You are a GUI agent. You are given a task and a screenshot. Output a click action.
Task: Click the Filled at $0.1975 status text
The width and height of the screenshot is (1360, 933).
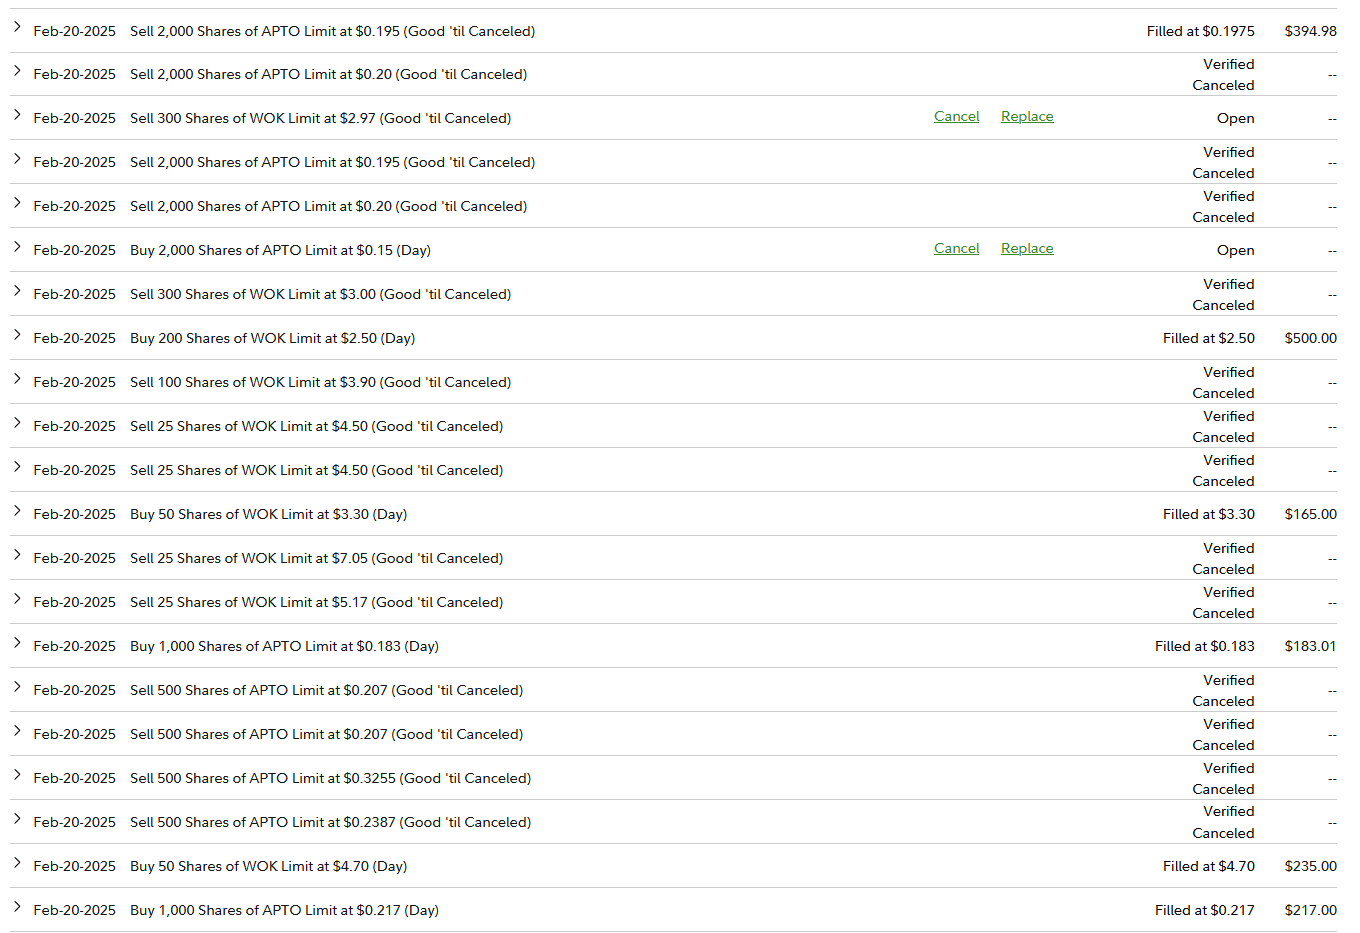[1200, 32]
